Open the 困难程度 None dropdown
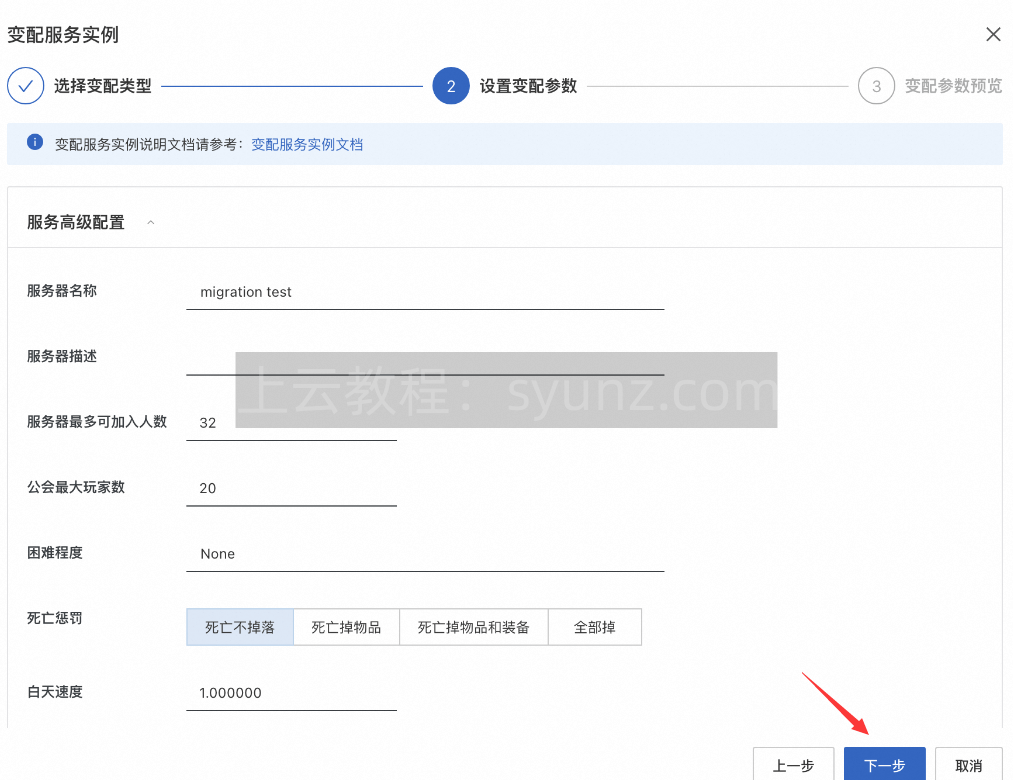Screen dimensions: 1013x780 [x=425, y=554]
